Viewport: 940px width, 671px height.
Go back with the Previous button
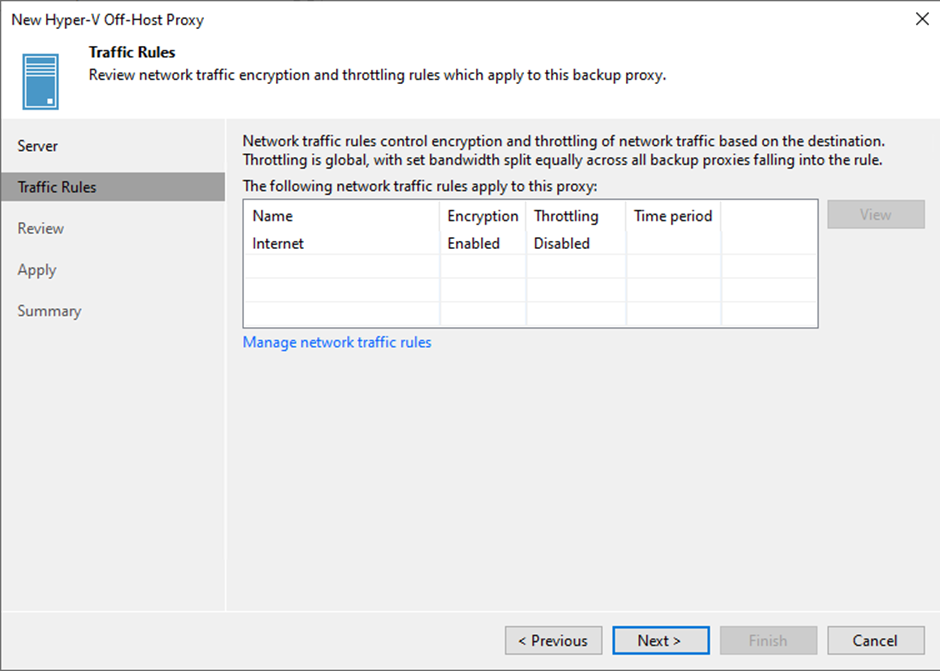pos(553,640)
